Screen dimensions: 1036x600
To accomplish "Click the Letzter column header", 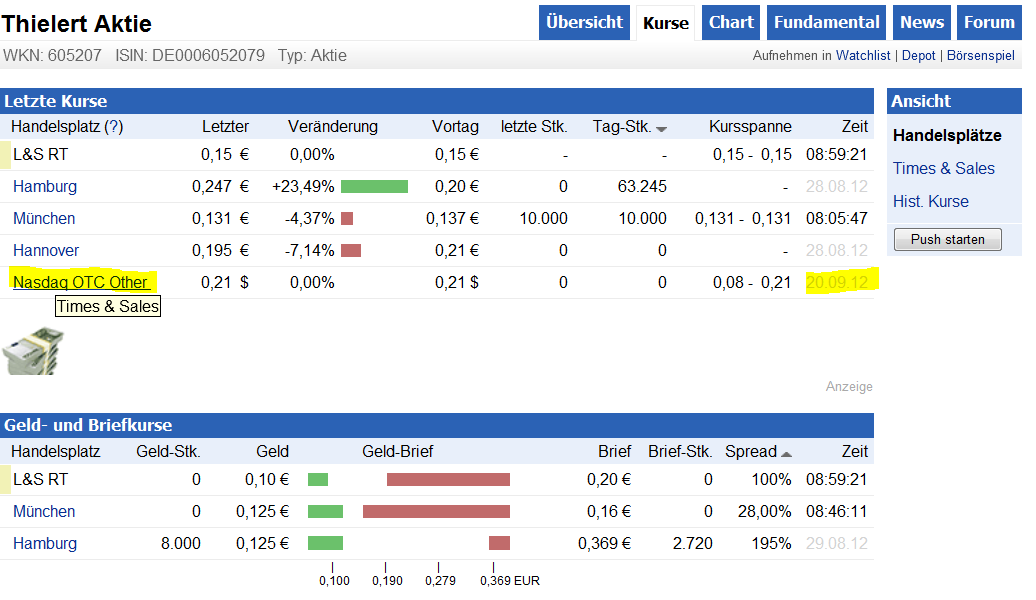I will coord(225,126).
